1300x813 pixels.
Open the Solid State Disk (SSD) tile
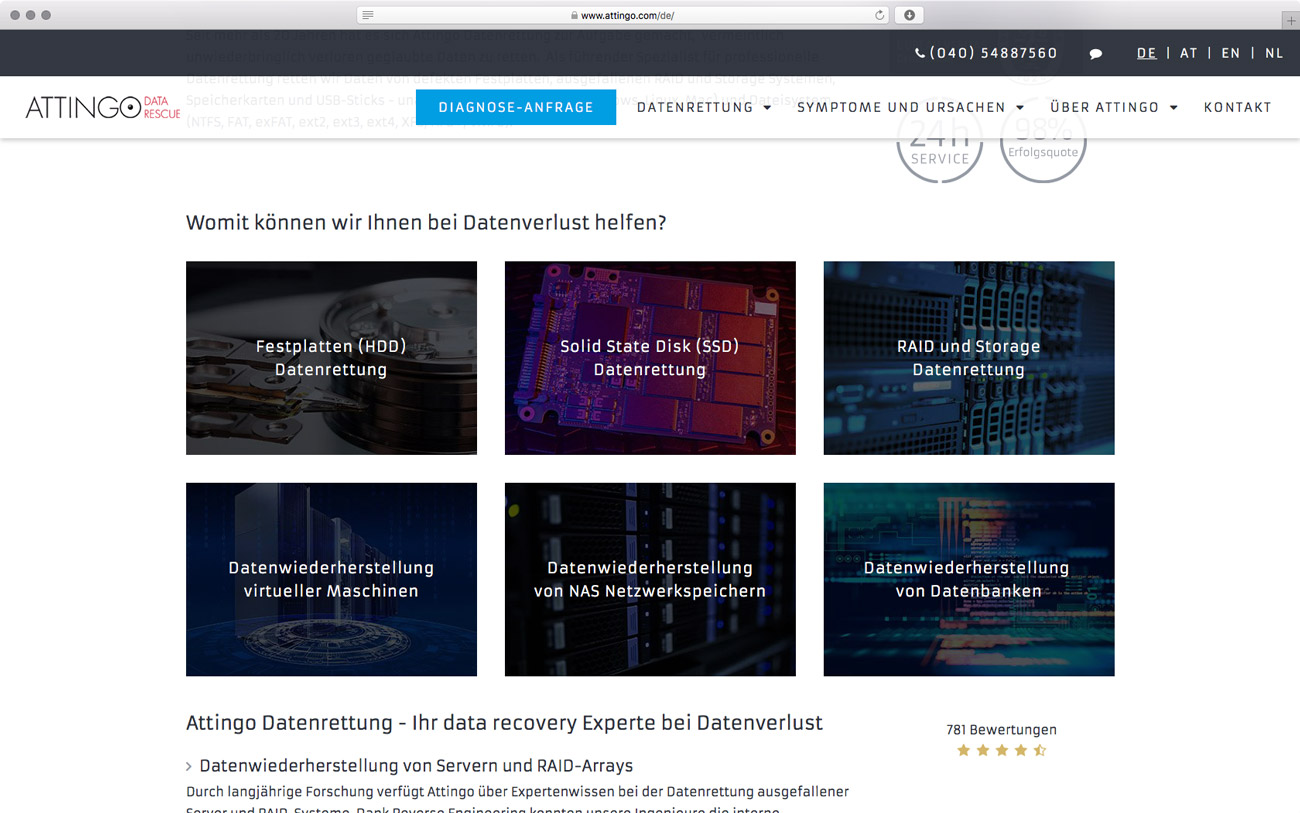(x=650, y=358)
